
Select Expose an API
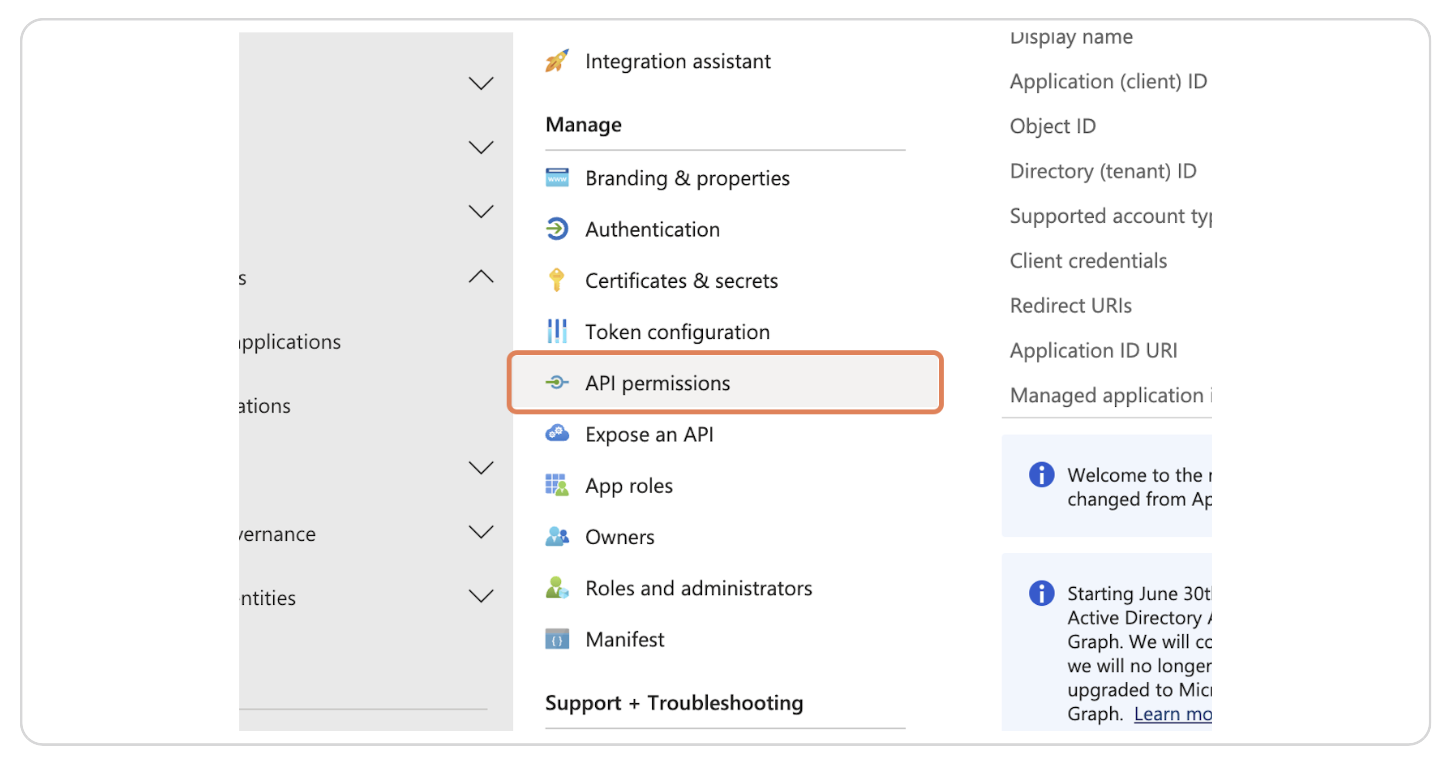[x=649, y=434]
